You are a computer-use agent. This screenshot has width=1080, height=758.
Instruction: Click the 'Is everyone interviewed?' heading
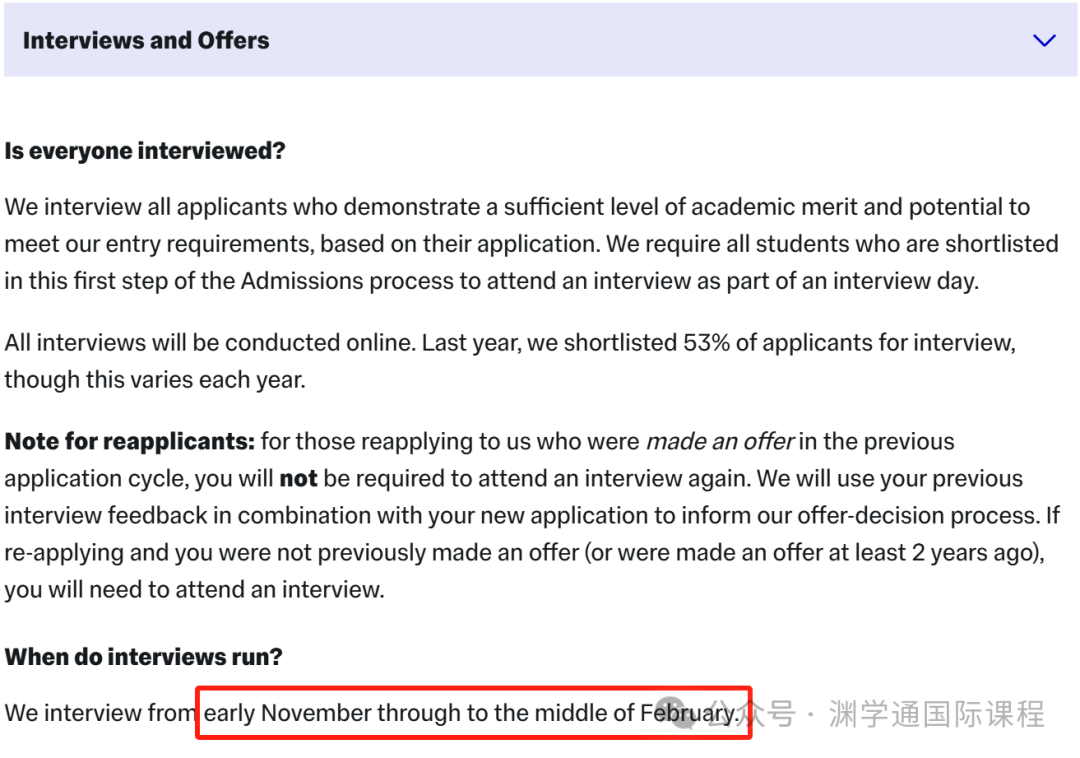145,151
